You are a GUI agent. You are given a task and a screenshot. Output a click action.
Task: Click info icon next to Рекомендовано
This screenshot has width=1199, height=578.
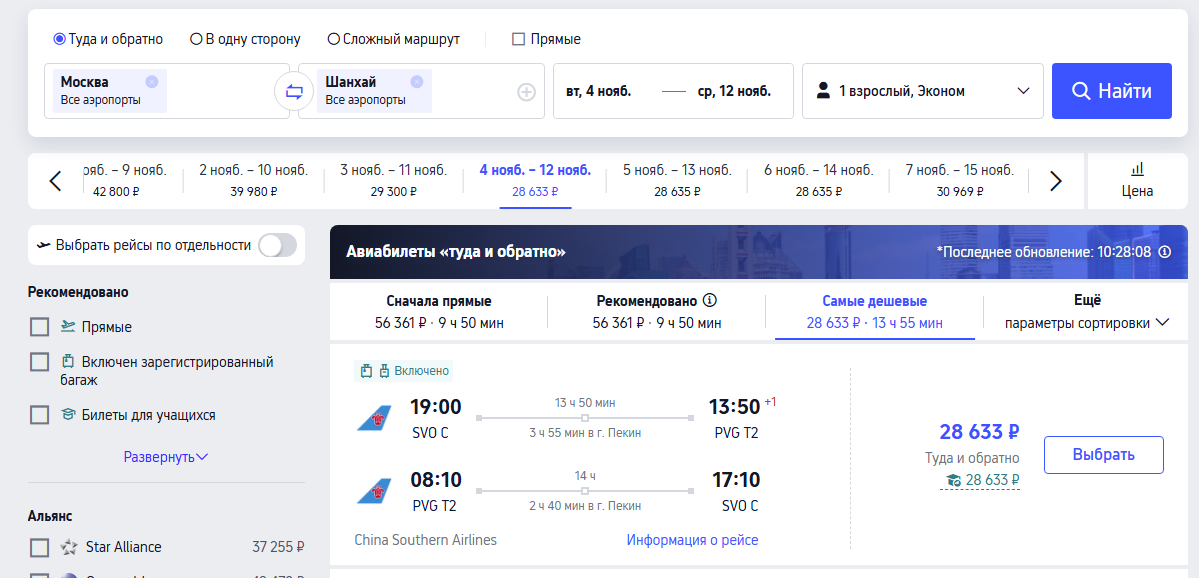(710, 300)
